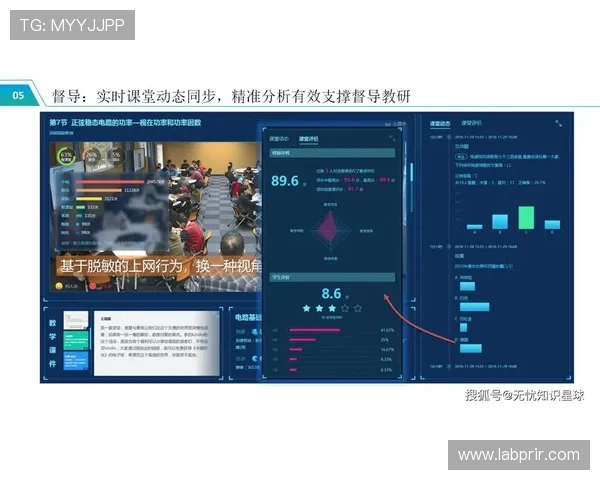Screen dimensions: 600x480
Task: Click the red unhappy face icon
Action: (93, 286)
